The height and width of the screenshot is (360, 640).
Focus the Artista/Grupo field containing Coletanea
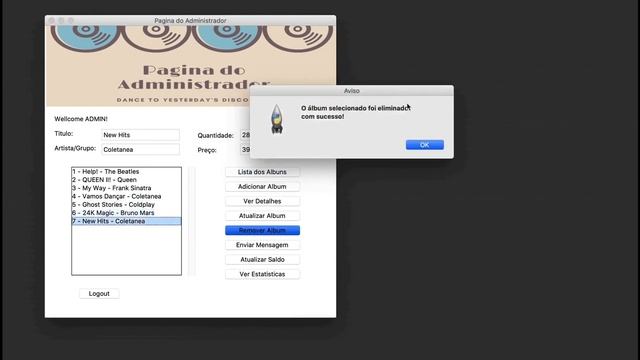140,149
